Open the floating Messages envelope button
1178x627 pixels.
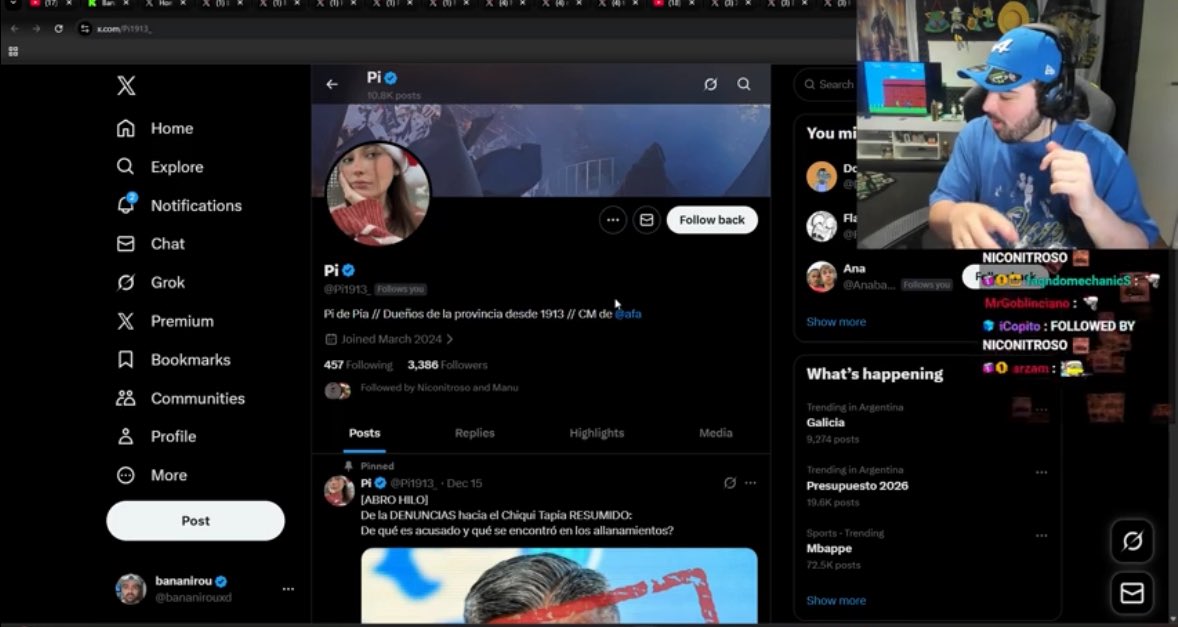(1132, 593)
